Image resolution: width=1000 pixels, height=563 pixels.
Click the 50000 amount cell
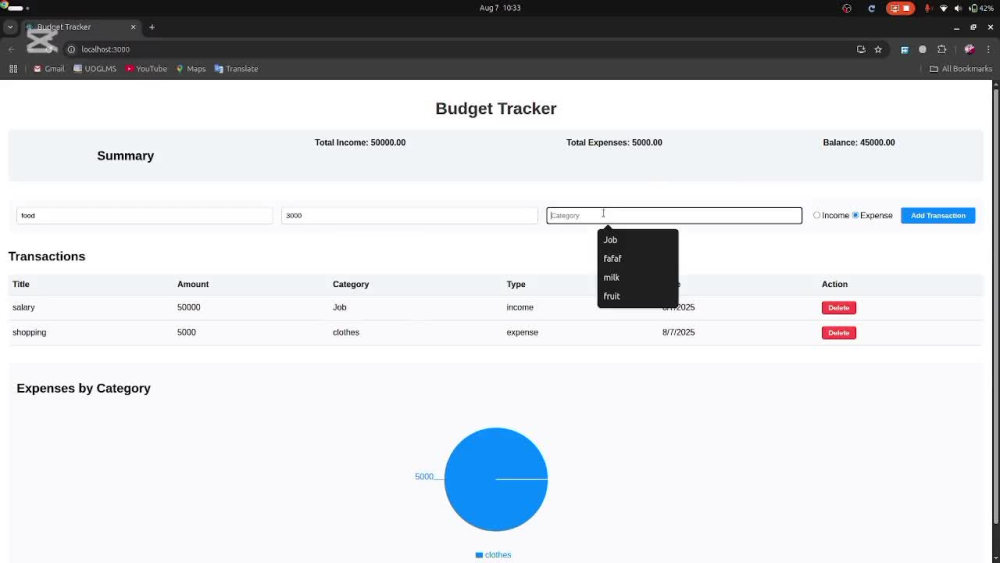pos(189,307)
